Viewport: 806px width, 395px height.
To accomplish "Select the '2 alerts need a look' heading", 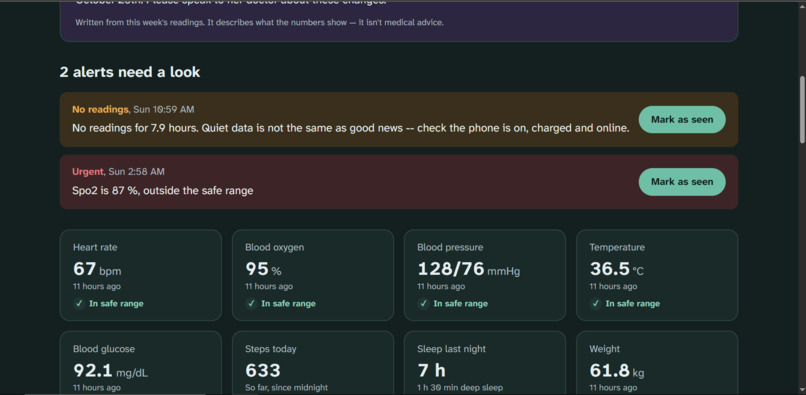I will coord(130,72).
